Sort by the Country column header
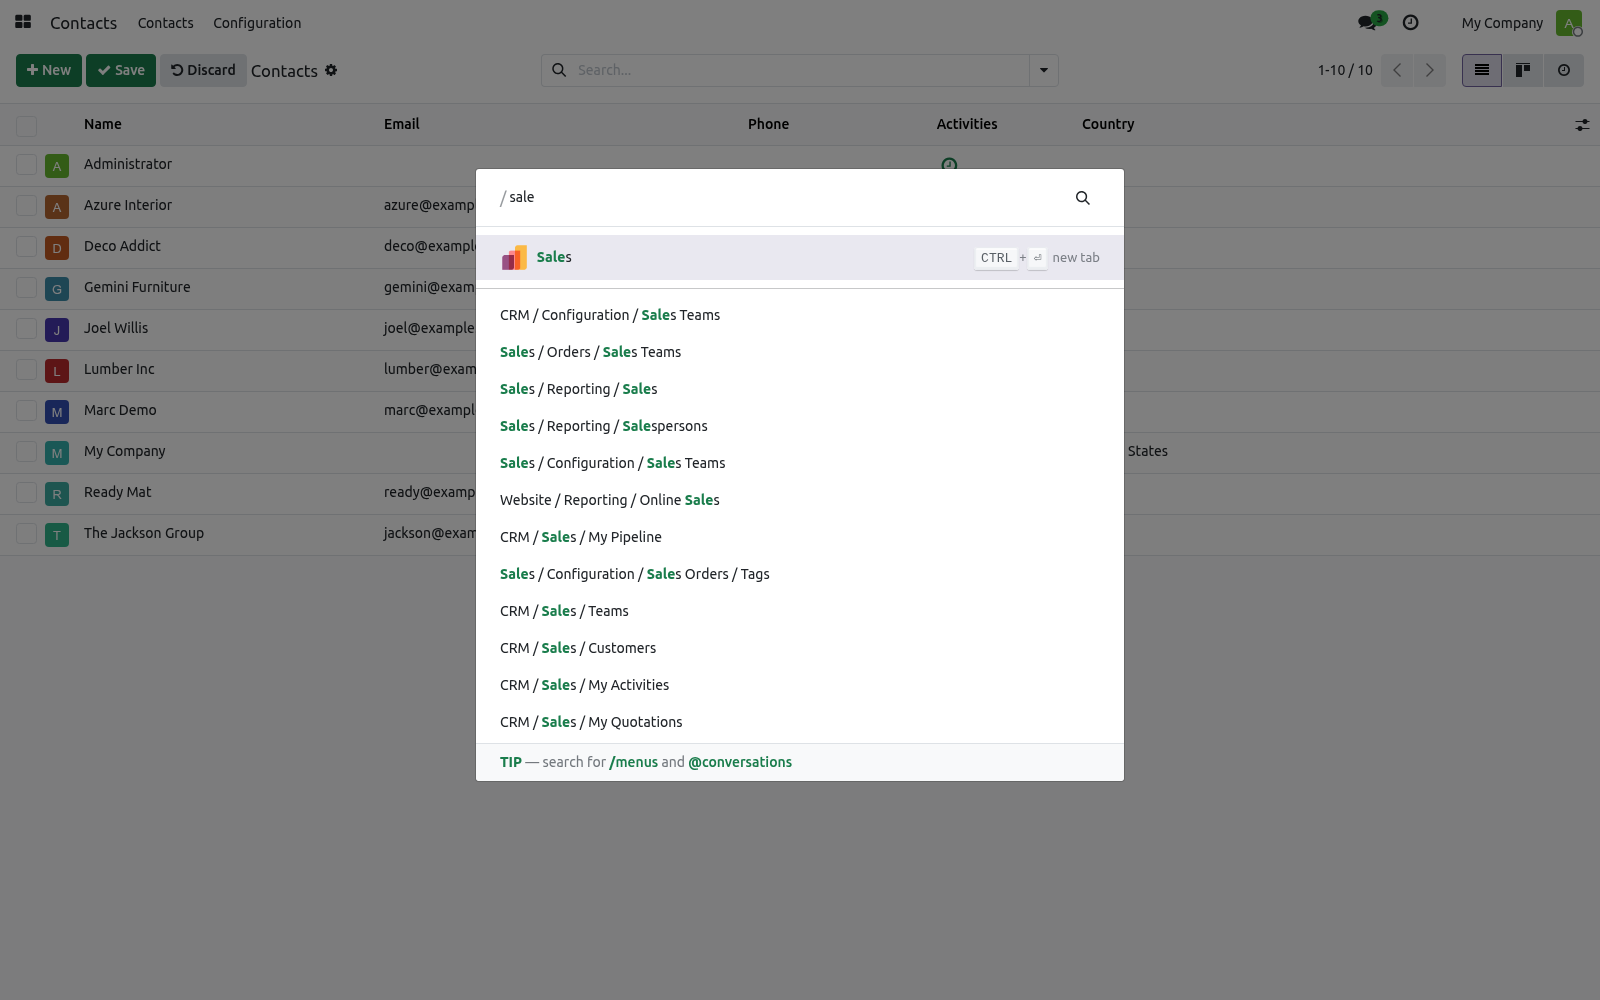 1108,124
